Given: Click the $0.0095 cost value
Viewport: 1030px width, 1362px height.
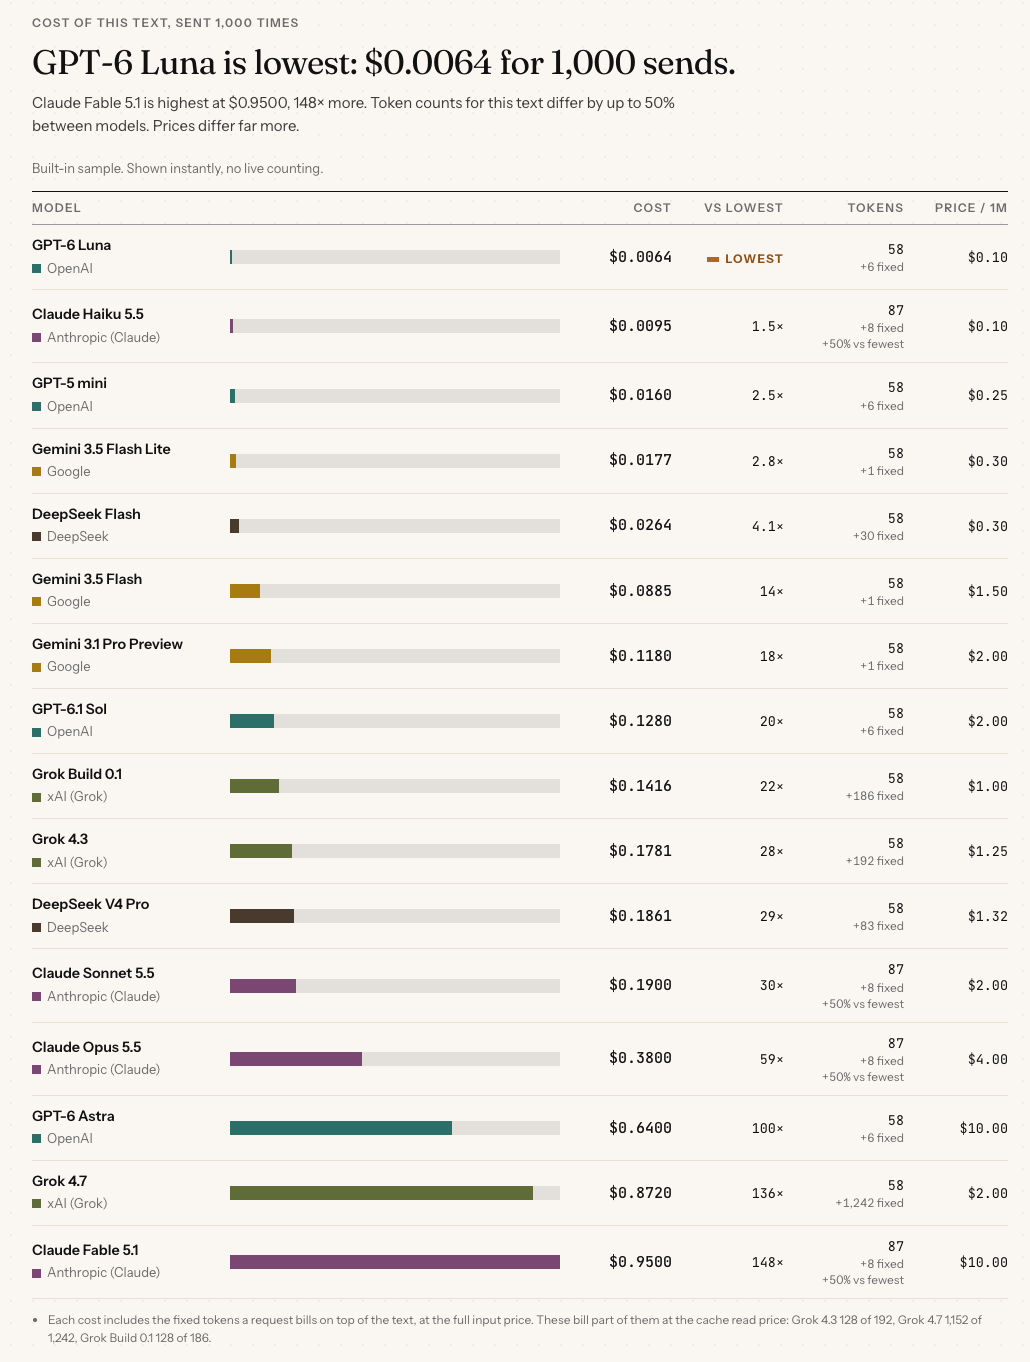Looking at the screenshot, I should 640,326.
